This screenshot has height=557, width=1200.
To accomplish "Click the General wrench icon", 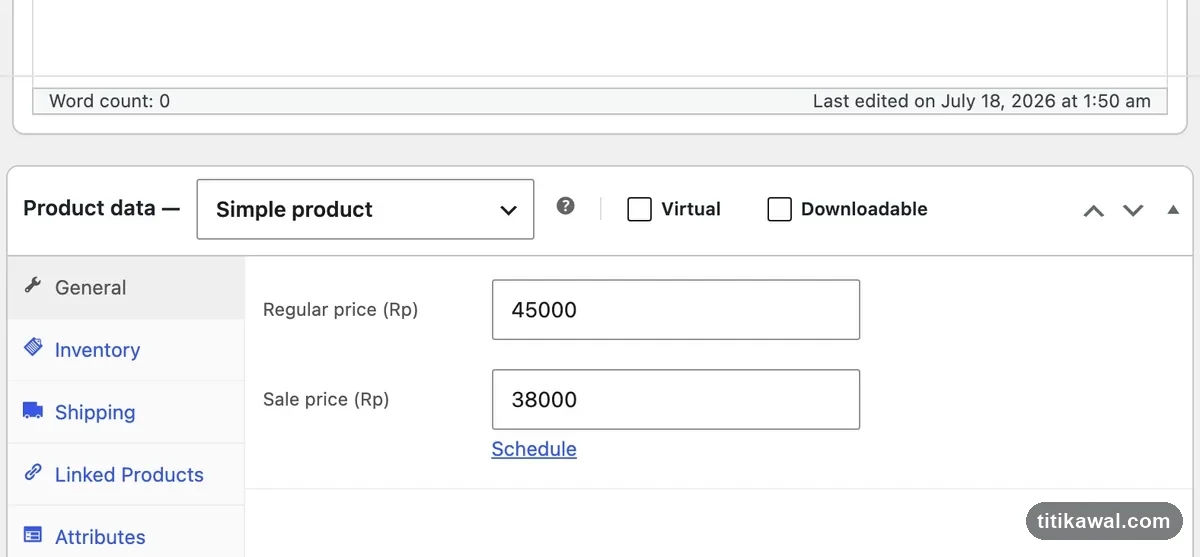I will pyautogui.click(x=33, y=286).
